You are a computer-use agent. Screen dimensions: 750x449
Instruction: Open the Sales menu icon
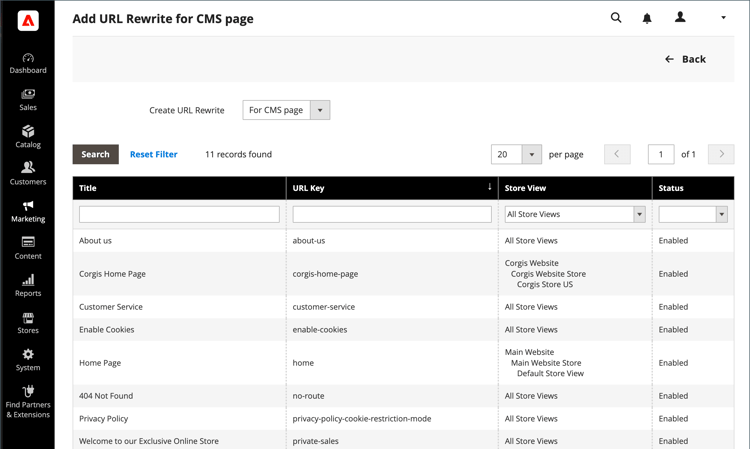[28, 94]
